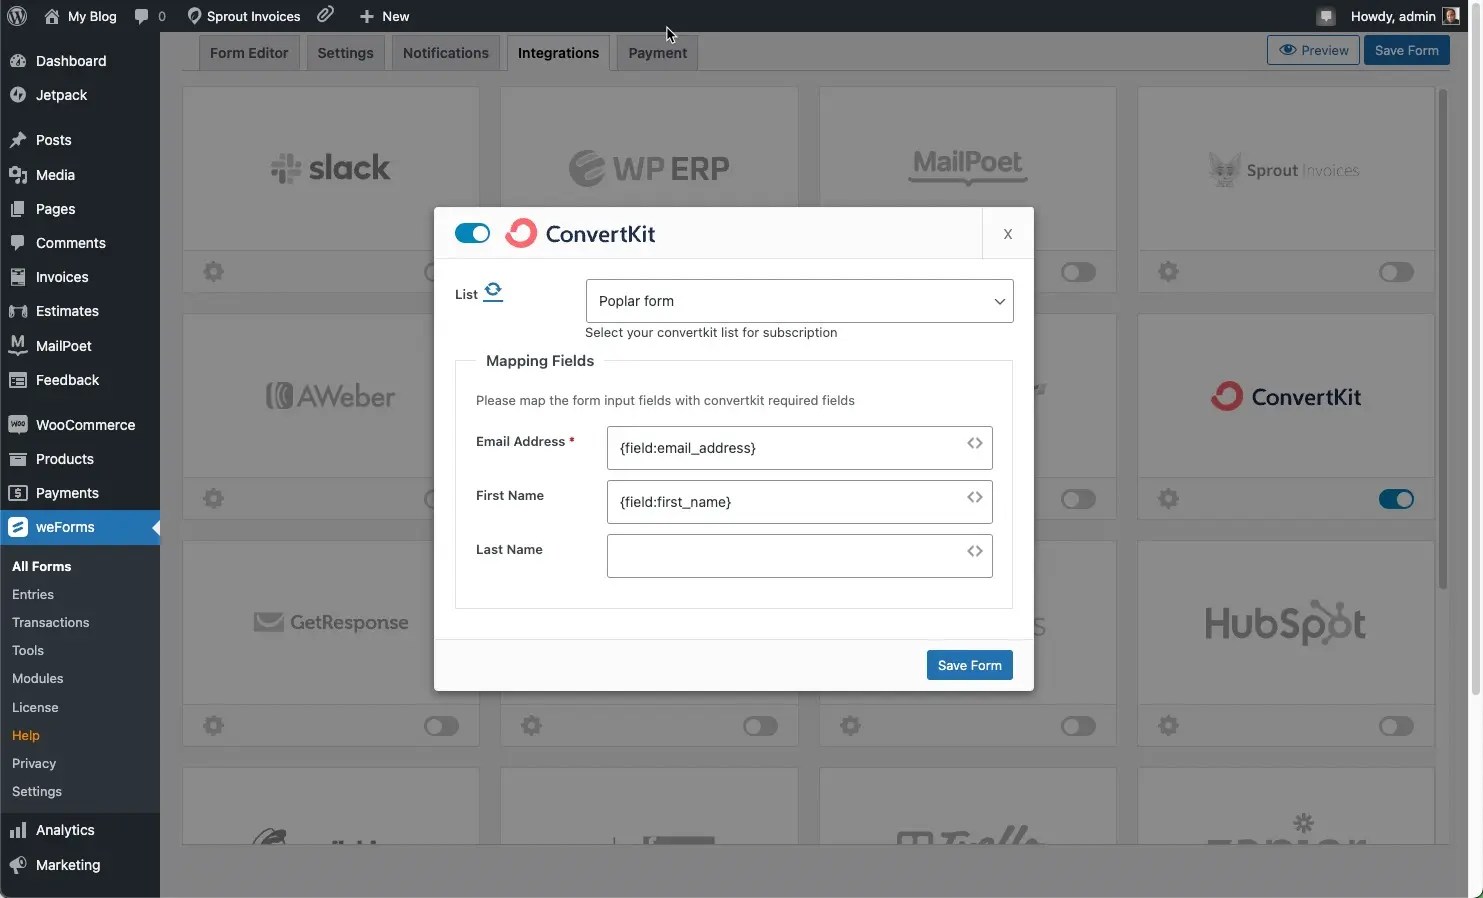The width and height of the screenshot is (1483, 898).
Task: Save the form from the modal button
Action: pos(968,665)
